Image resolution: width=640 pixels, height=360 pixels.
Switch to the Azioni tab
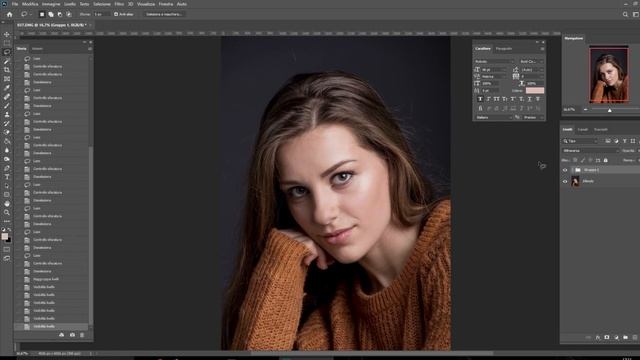tap(37, 49)
